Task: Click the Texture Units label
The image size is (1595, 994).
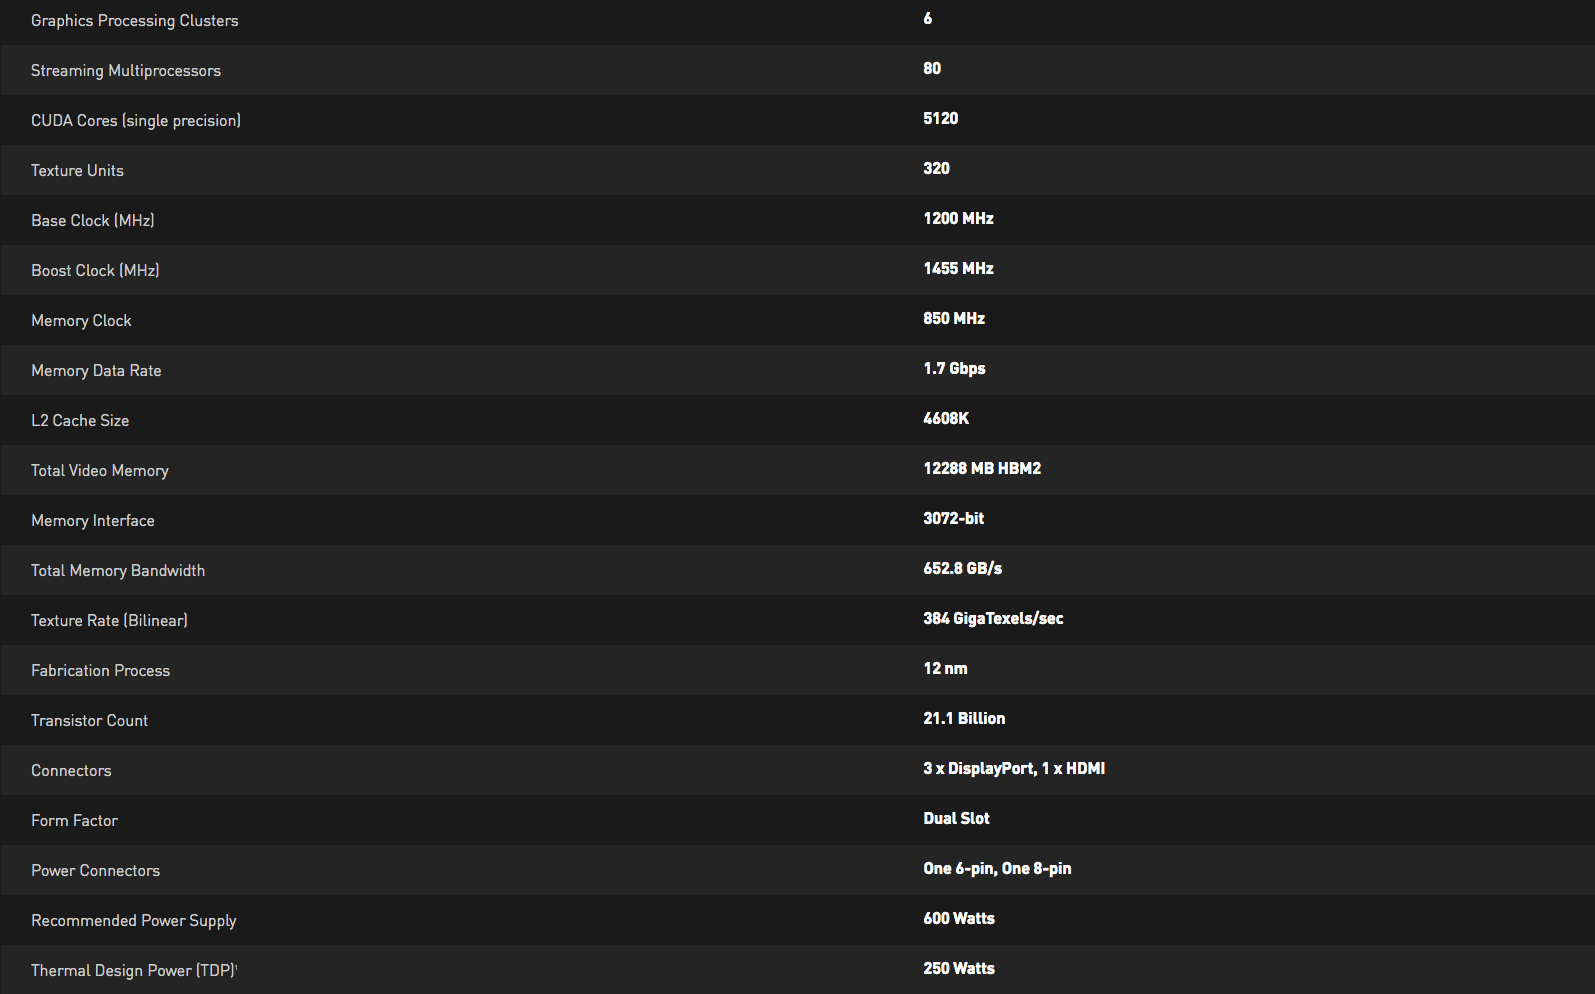Action: (77, 171)
